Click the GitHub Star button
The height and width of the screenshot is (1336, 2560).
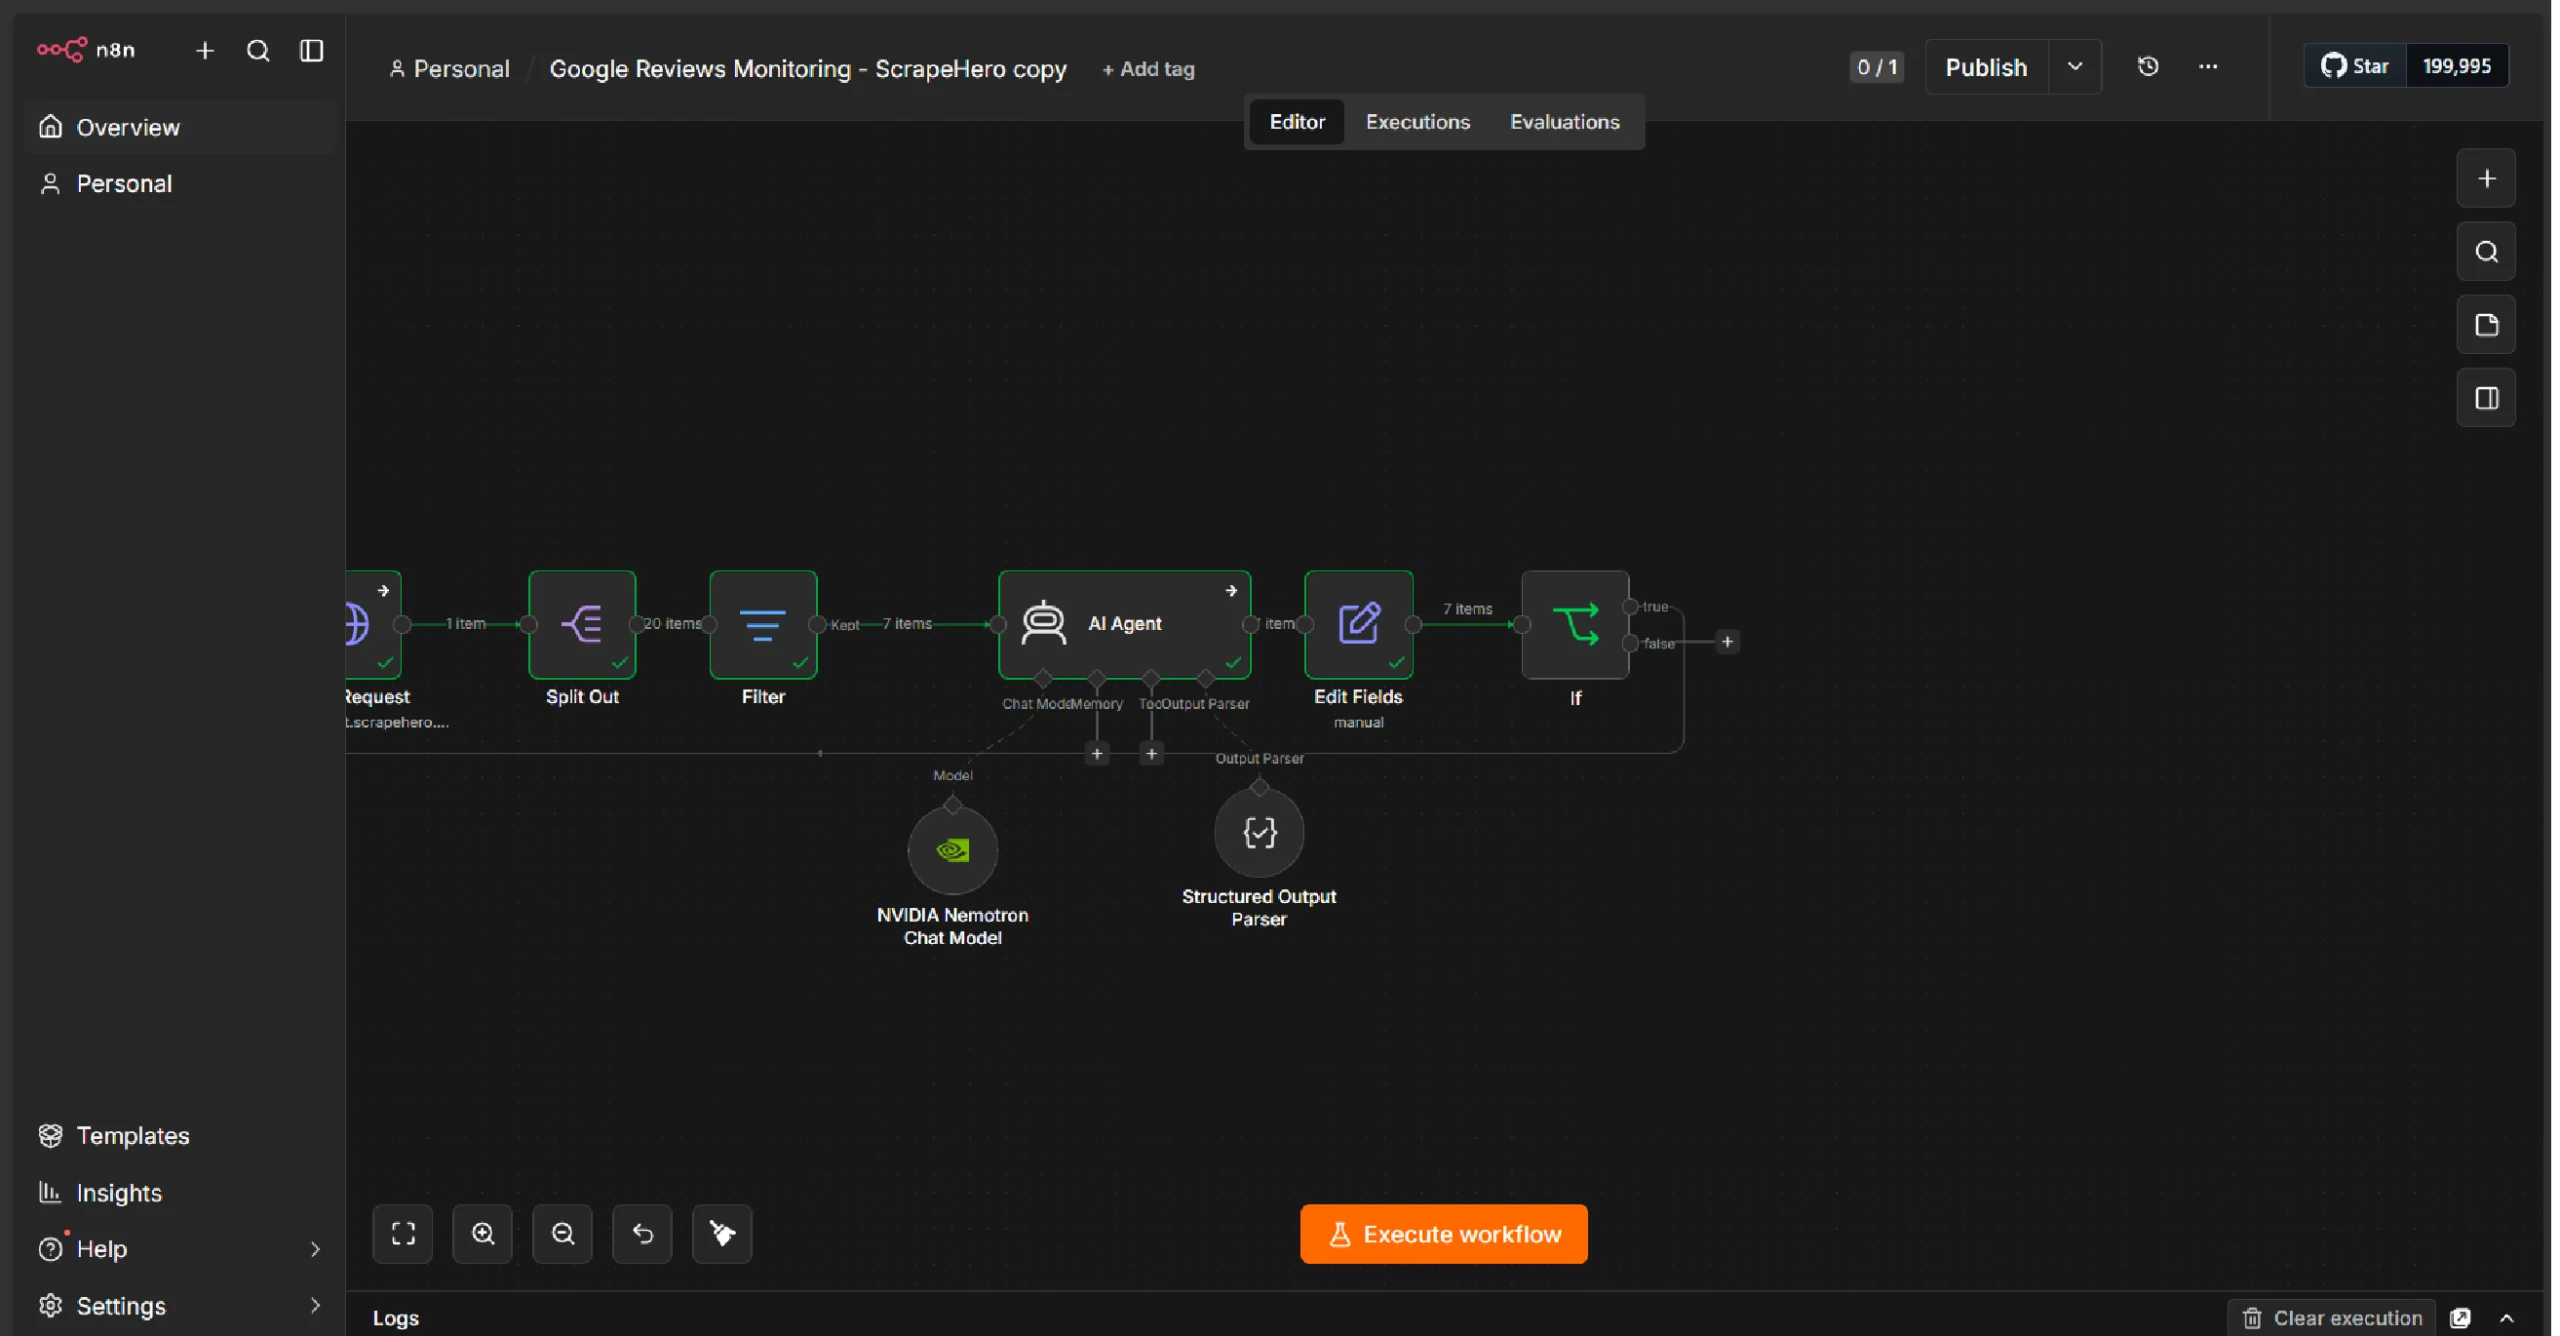(x=2355, y=66)
